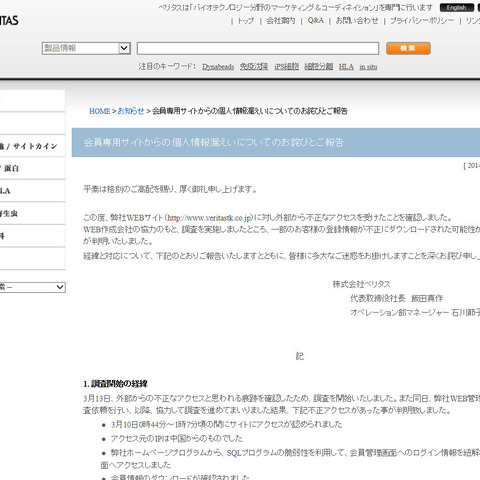Click the http://www.veritastk.co.jp URL text
The height and width of the screenshot is (480, 480).
point(209,218)
